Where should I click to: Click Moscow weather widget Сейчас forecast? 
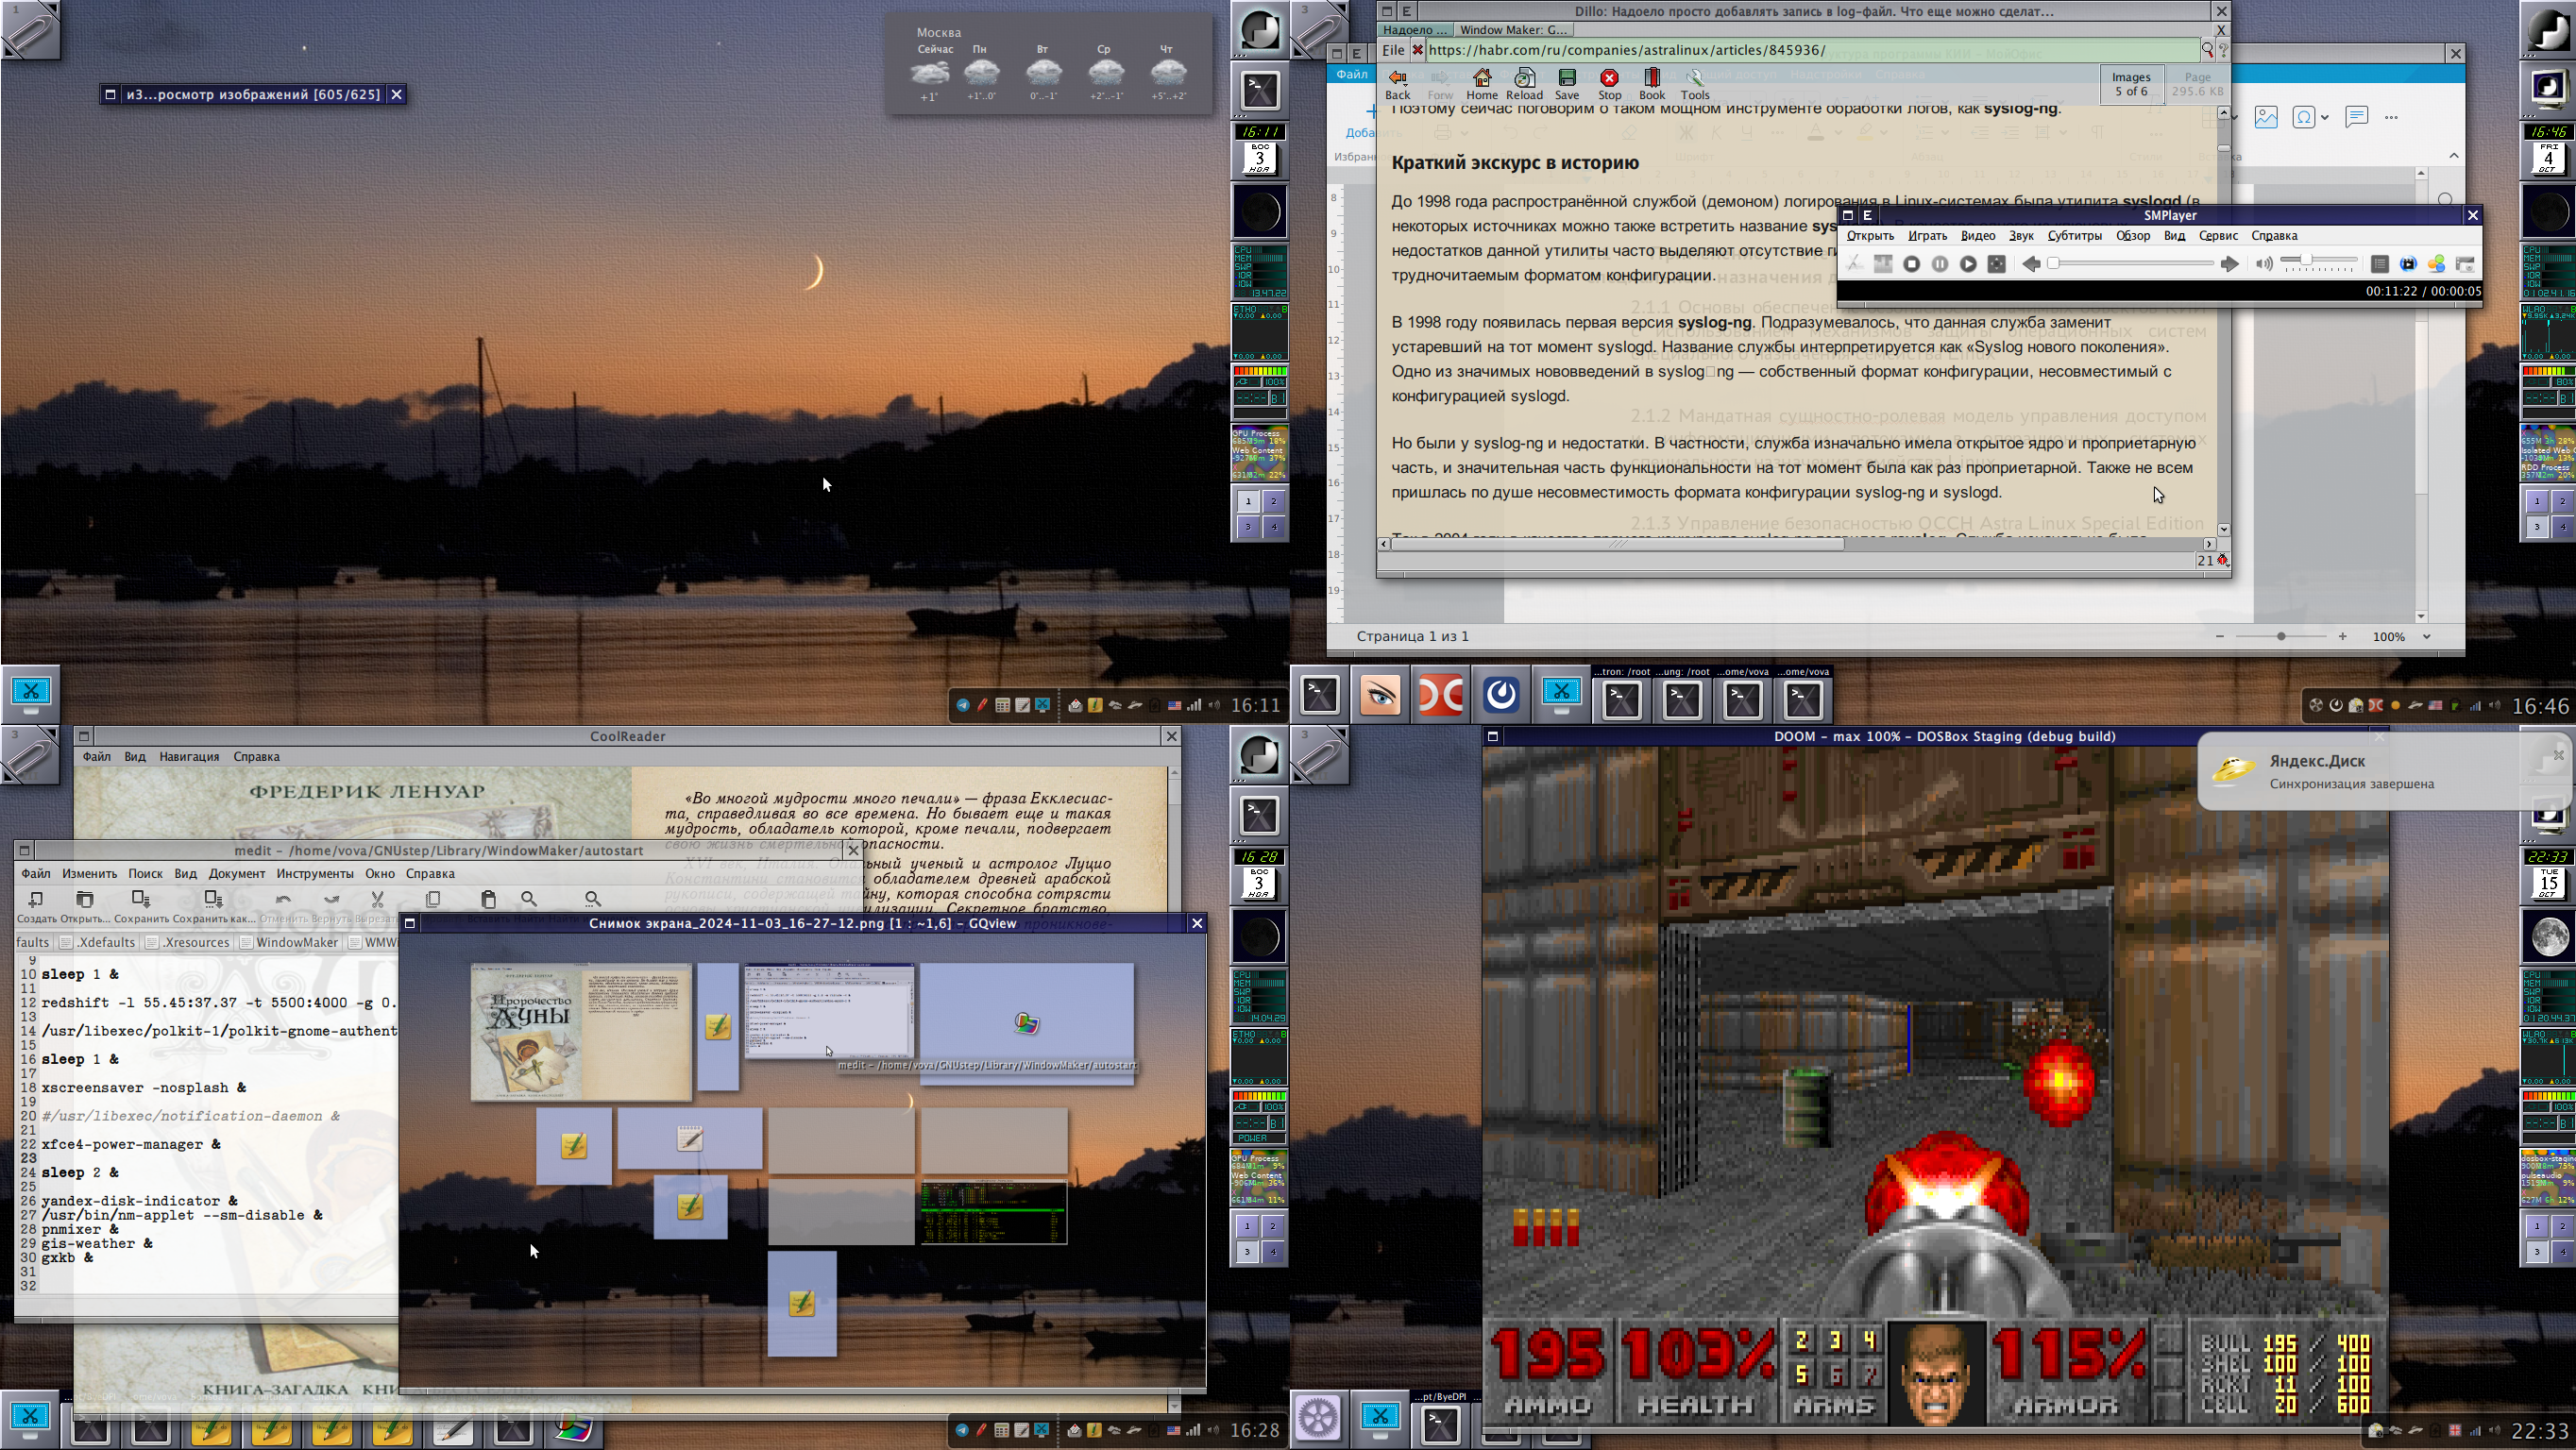(x=931, y=72)
